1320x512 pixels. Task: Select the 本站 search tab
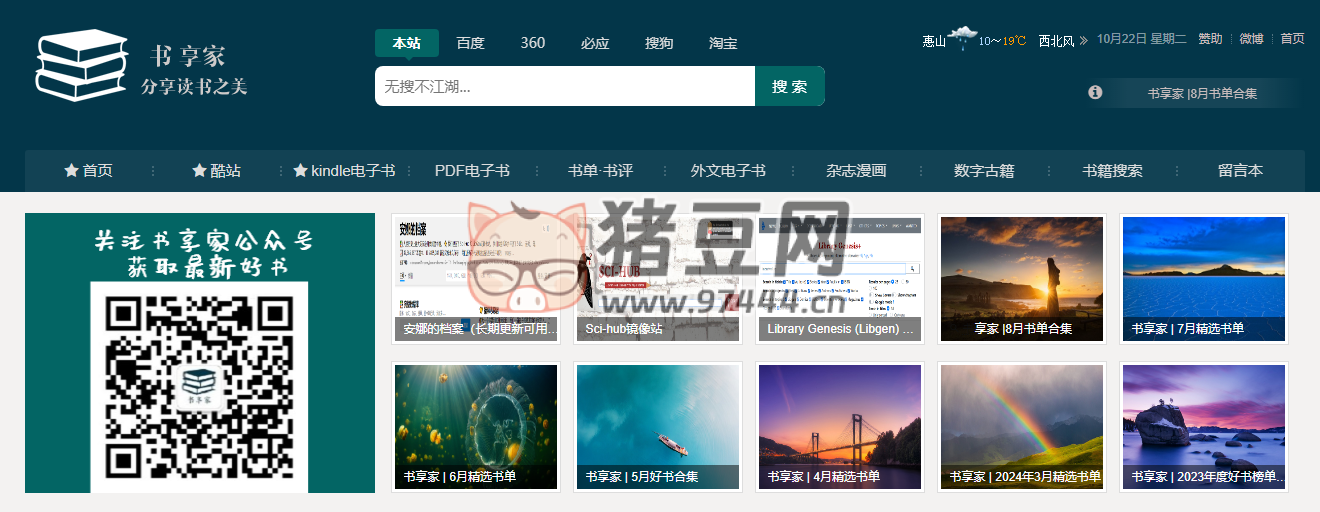point(407,43)
